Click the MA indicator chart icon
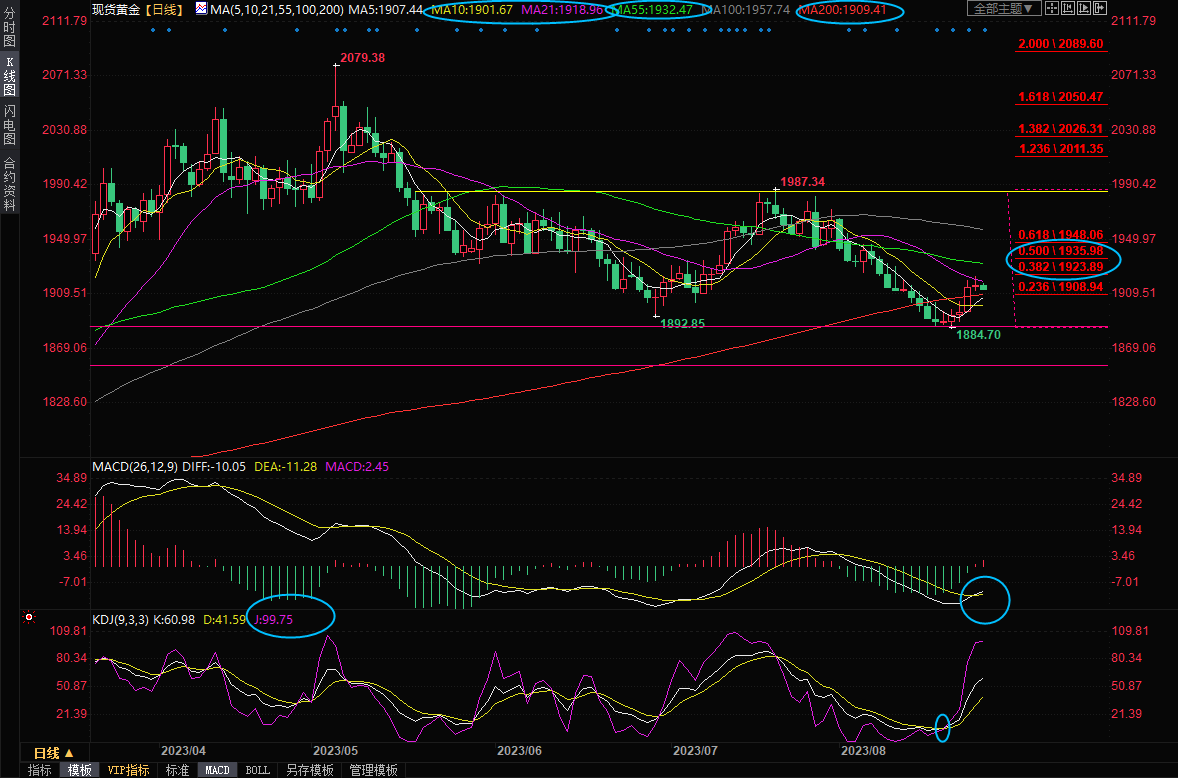 [201, 9]
